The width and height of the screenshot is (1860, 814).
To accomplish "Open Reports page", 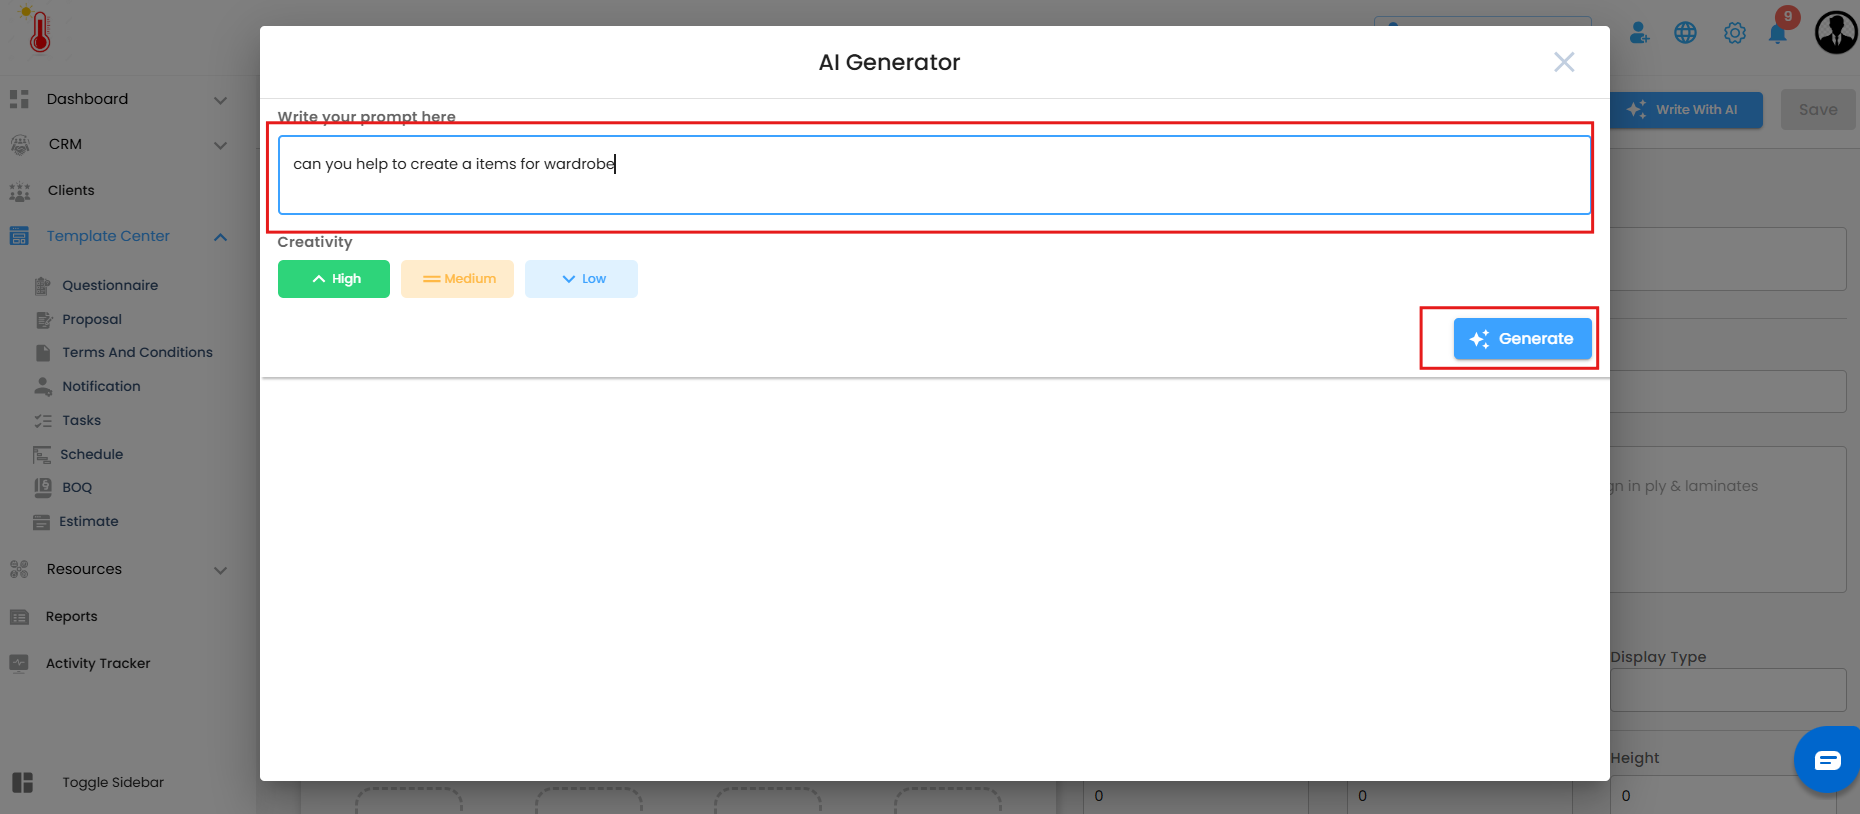I will point(72,617).
